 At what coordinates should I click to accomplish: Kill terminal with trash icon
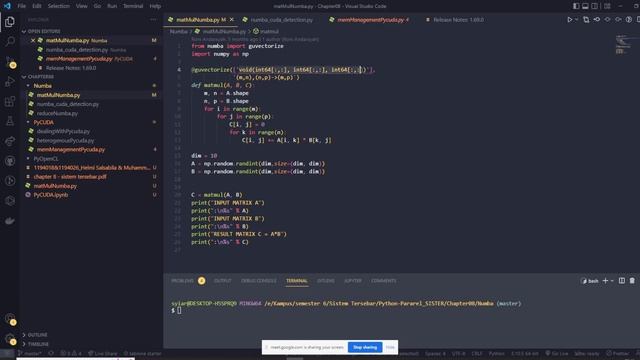click(x=632, y=281)
